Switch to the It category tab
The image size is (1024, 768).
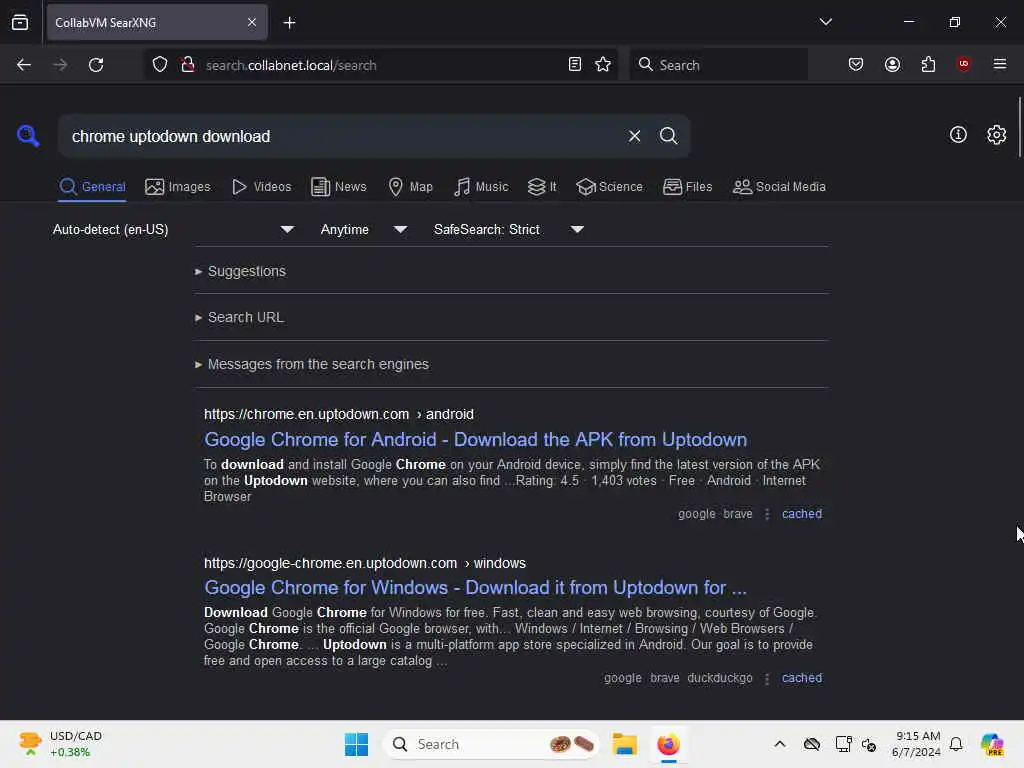(542, 187)
